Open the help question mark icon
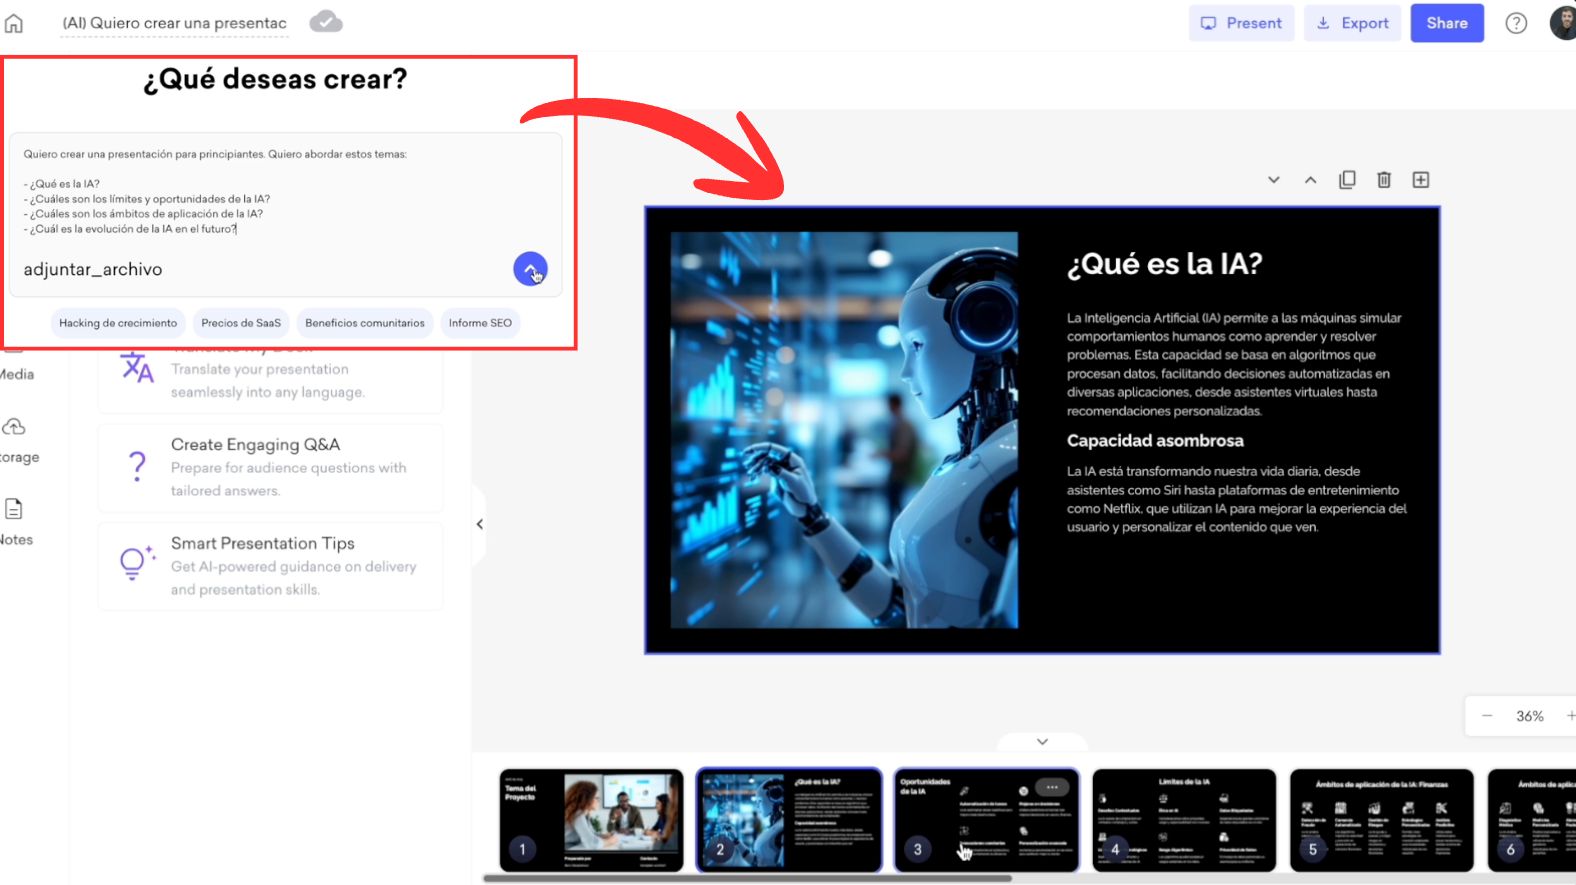This screenshot has height=885, width=1576. point(1516,23)
